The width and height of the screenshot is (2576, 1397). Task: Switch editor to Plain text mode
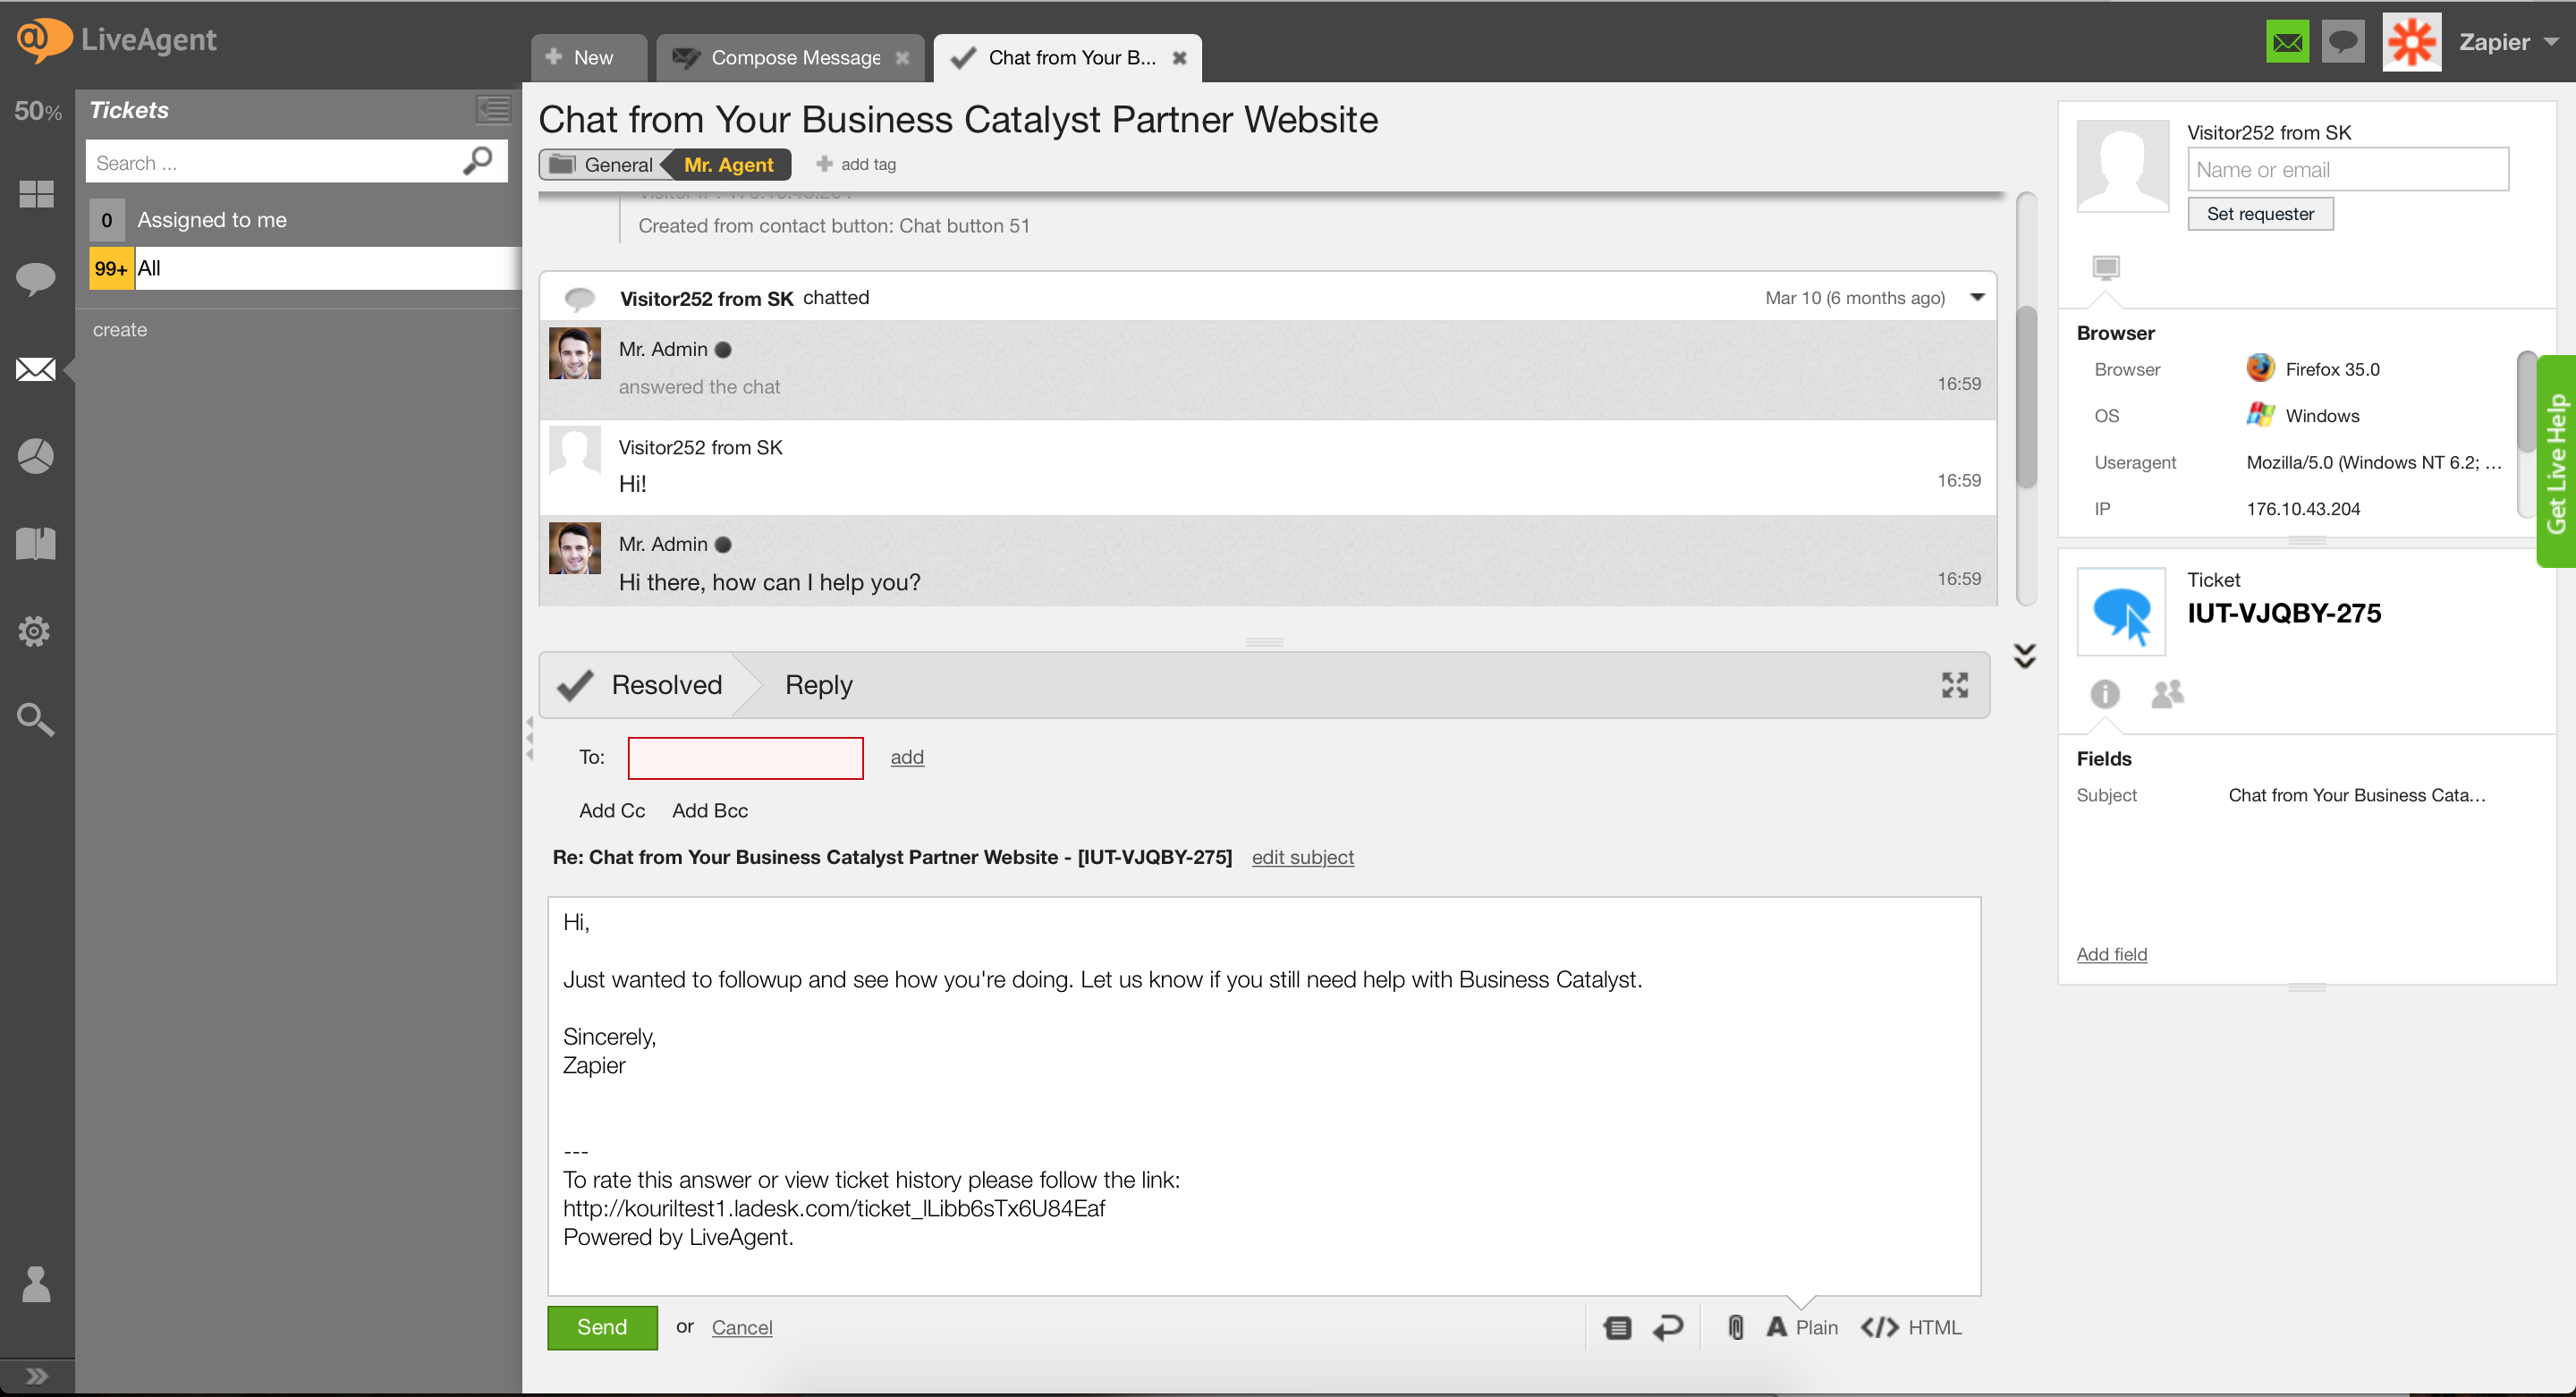(x=1803, y=1328)
